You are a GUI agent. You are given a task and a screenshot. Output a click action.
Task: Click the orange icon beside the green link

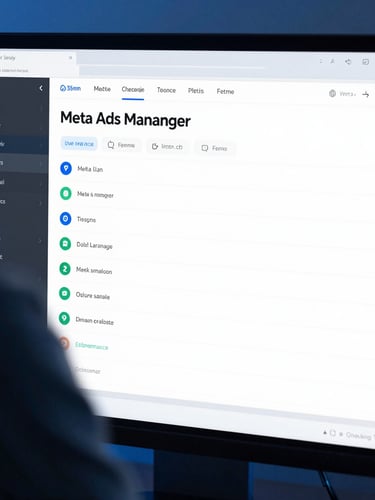64,343
